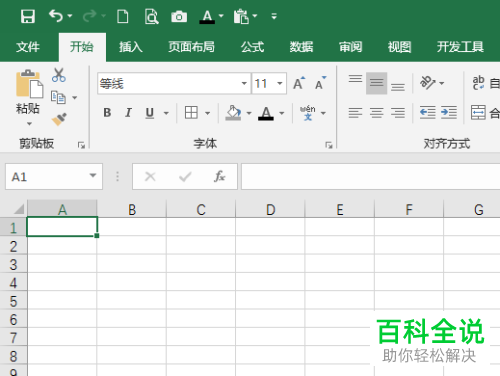Toggle Underline formatting
Image resolution: width=500 pixels, height=376 pixels.
tap(150, 113)
